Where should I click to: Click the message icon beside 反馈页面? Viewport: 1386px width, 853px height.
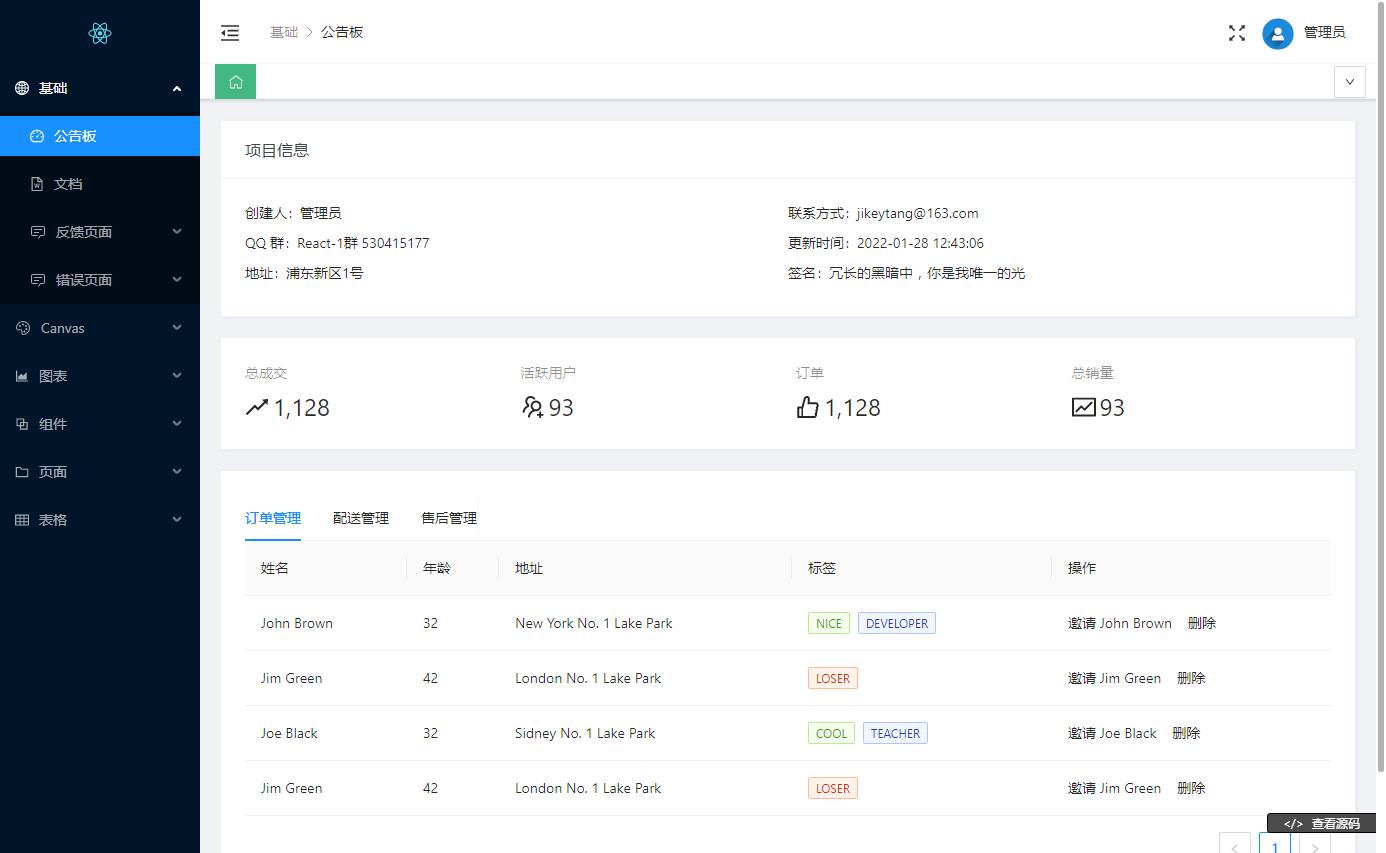[x=38, y=232]
